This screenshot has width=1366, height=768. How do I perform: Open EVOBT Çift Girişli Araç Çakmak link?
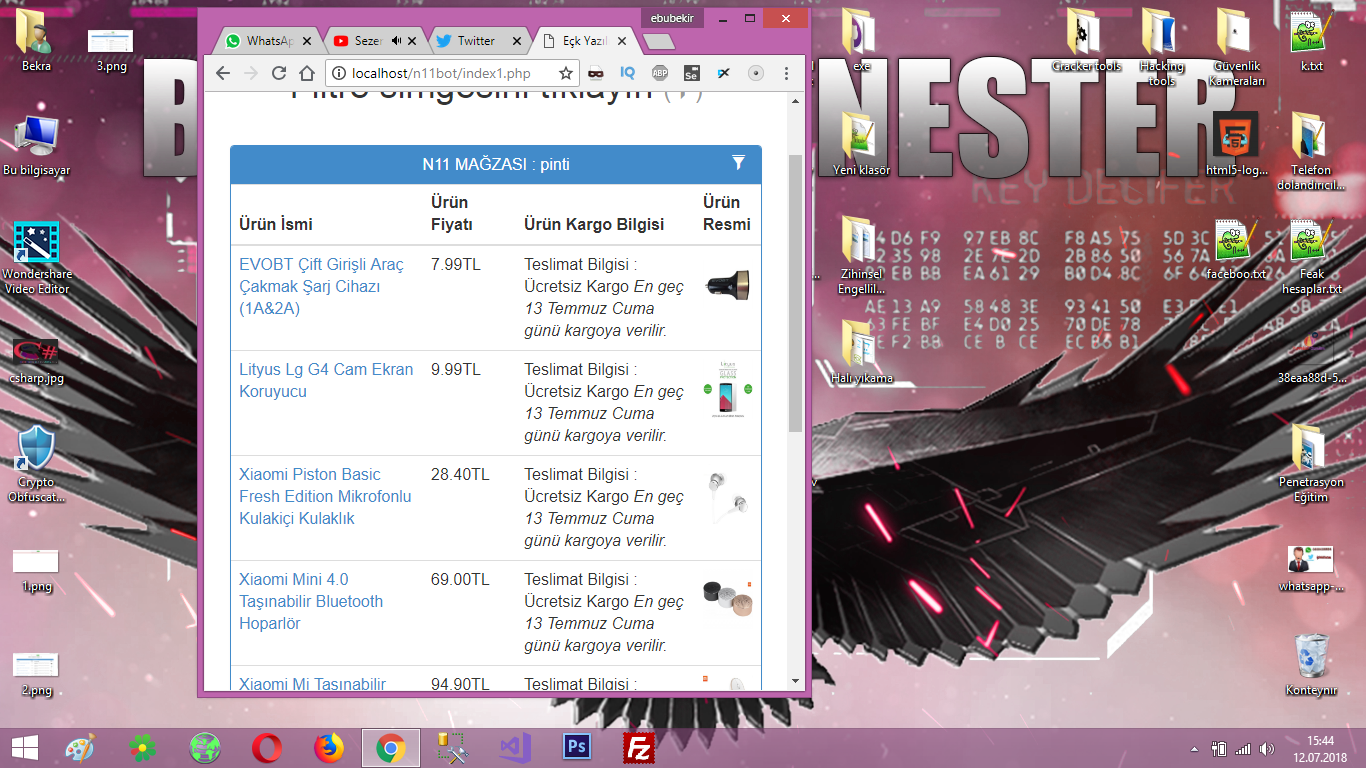[x=322, y=286]
